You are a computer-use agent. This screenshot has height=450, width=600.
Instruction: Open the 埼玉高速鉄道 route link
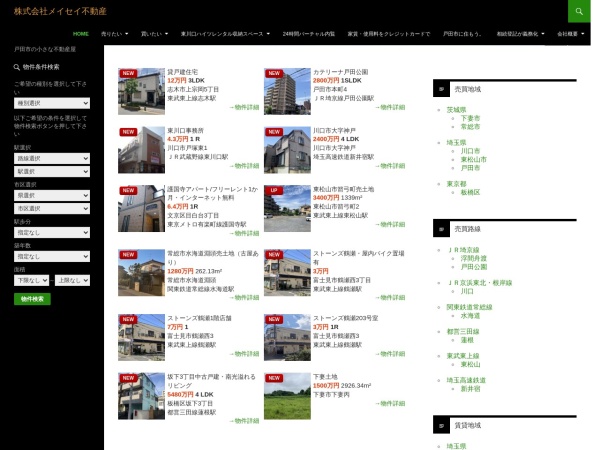(466, 380)
